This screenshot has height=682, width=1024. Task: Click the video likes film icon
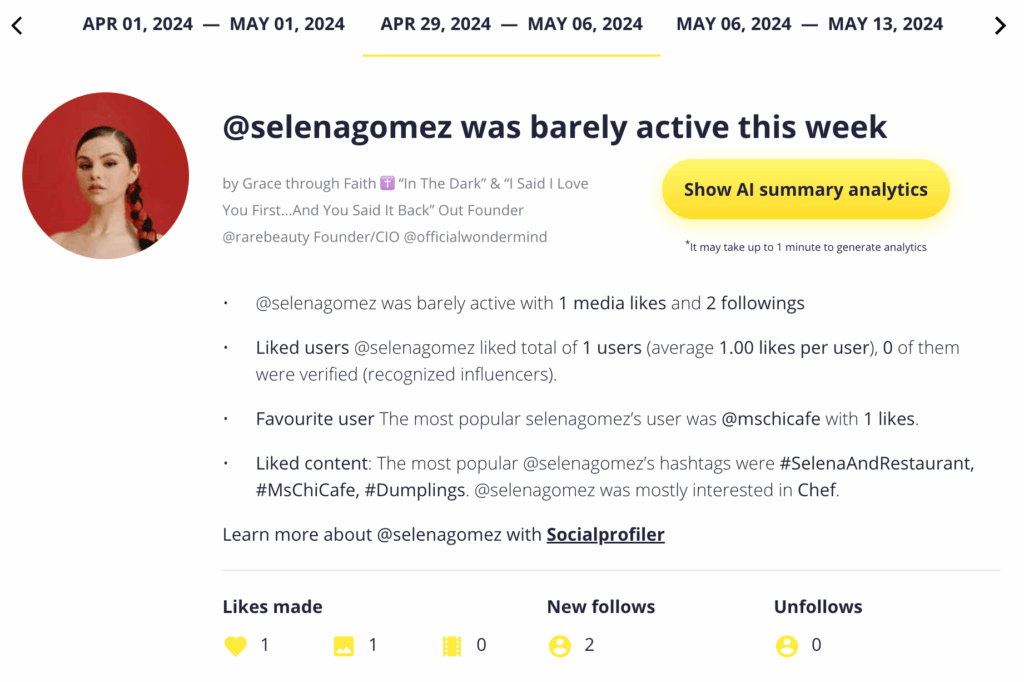click(x=452, y=645)
